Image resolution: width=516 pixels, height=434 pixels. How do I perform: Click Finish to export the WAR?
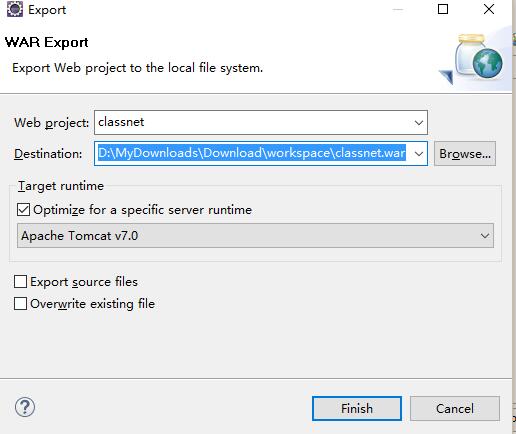[x=357, y=408]
